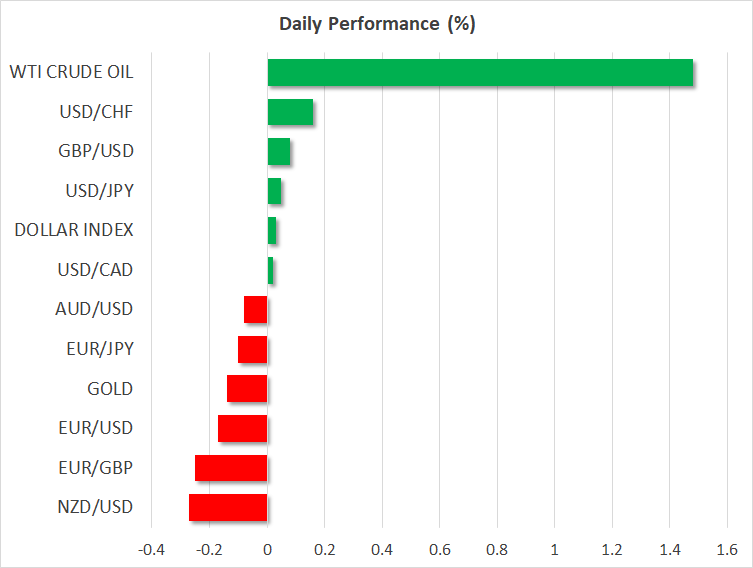The height and width of the screenshot is (568, 753).
Task: Click the red NZD/USD bar
Action: click(228, 507)
